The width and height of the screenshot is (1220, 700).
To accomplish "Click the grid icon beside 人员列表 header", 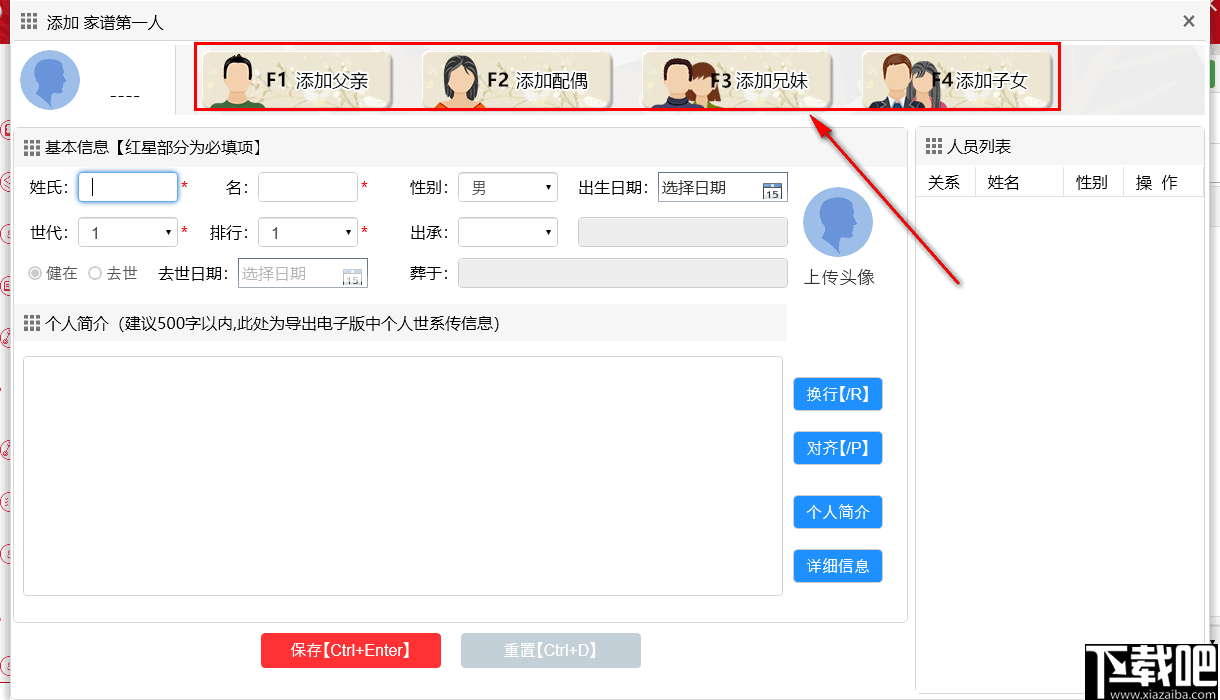I will (x=936, y=146).
